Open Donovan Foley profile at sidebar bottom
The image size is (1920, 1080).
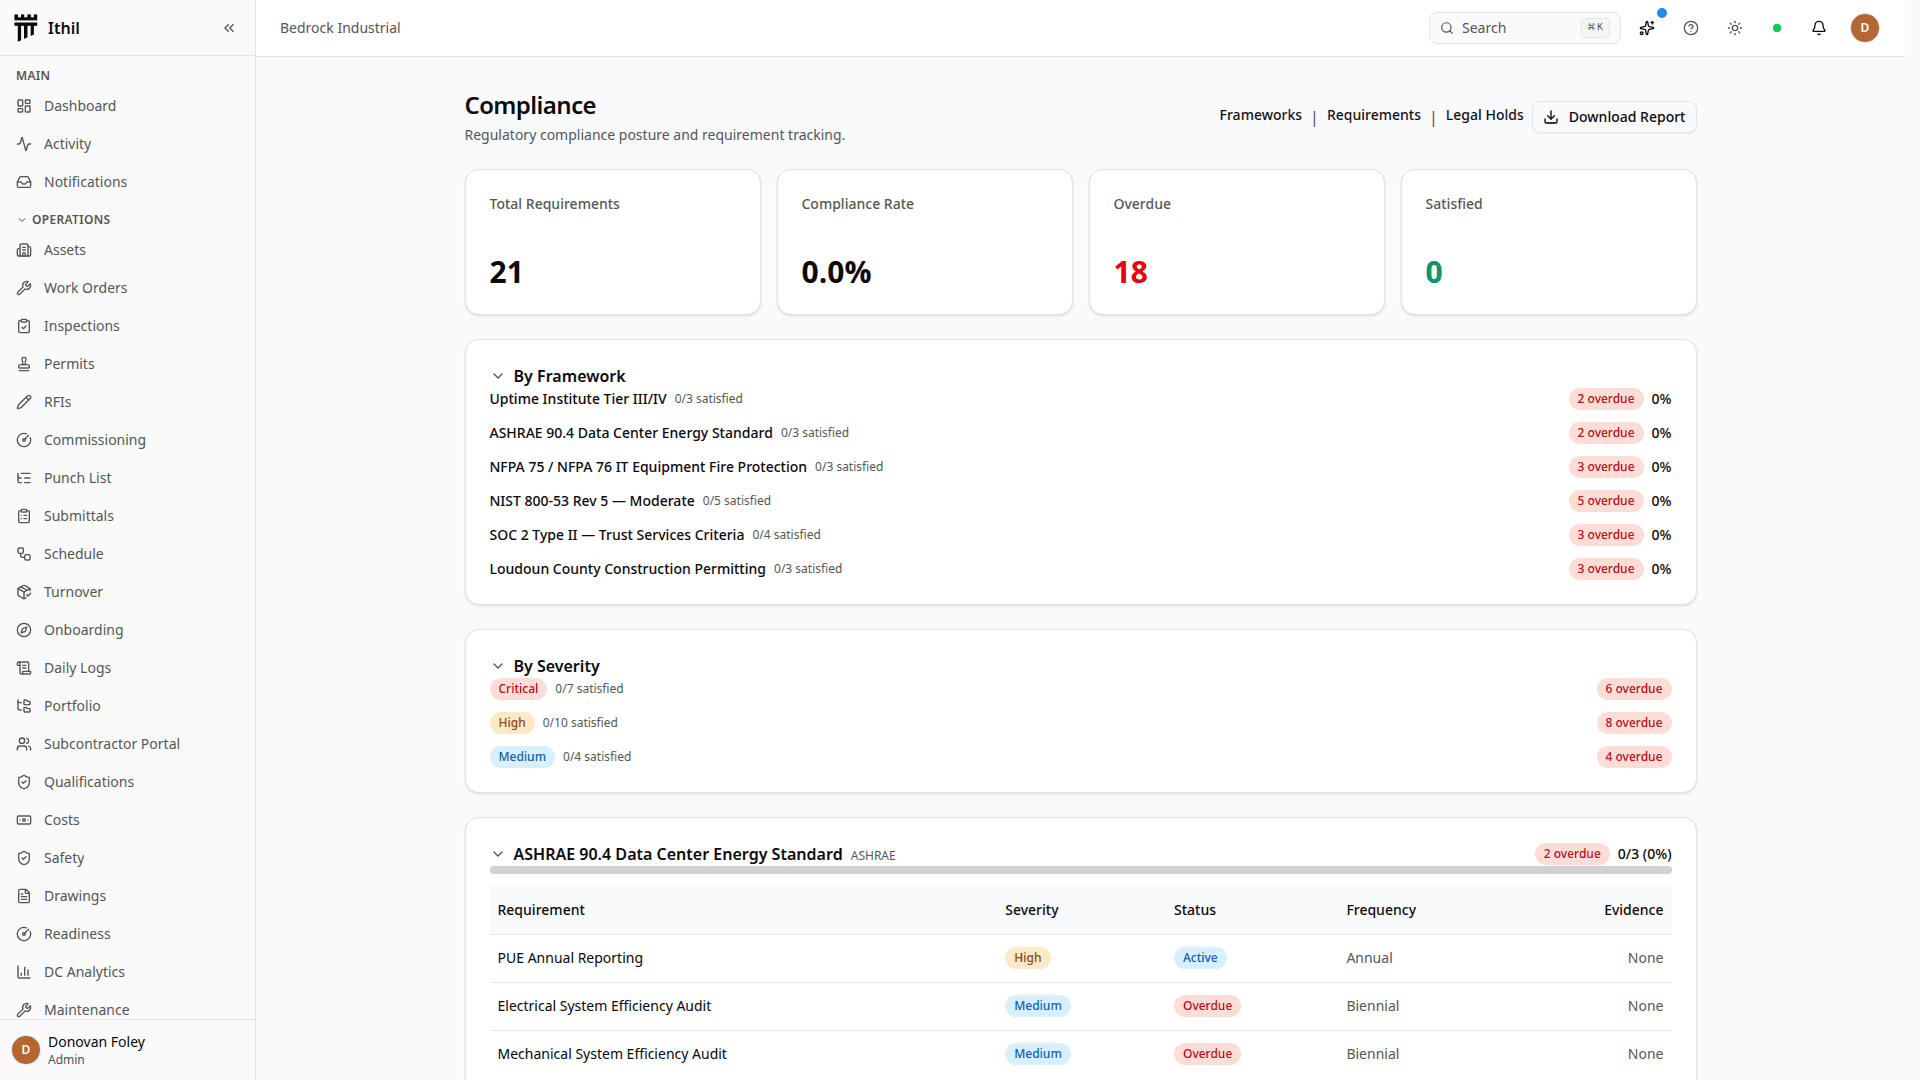(127, 1050)
